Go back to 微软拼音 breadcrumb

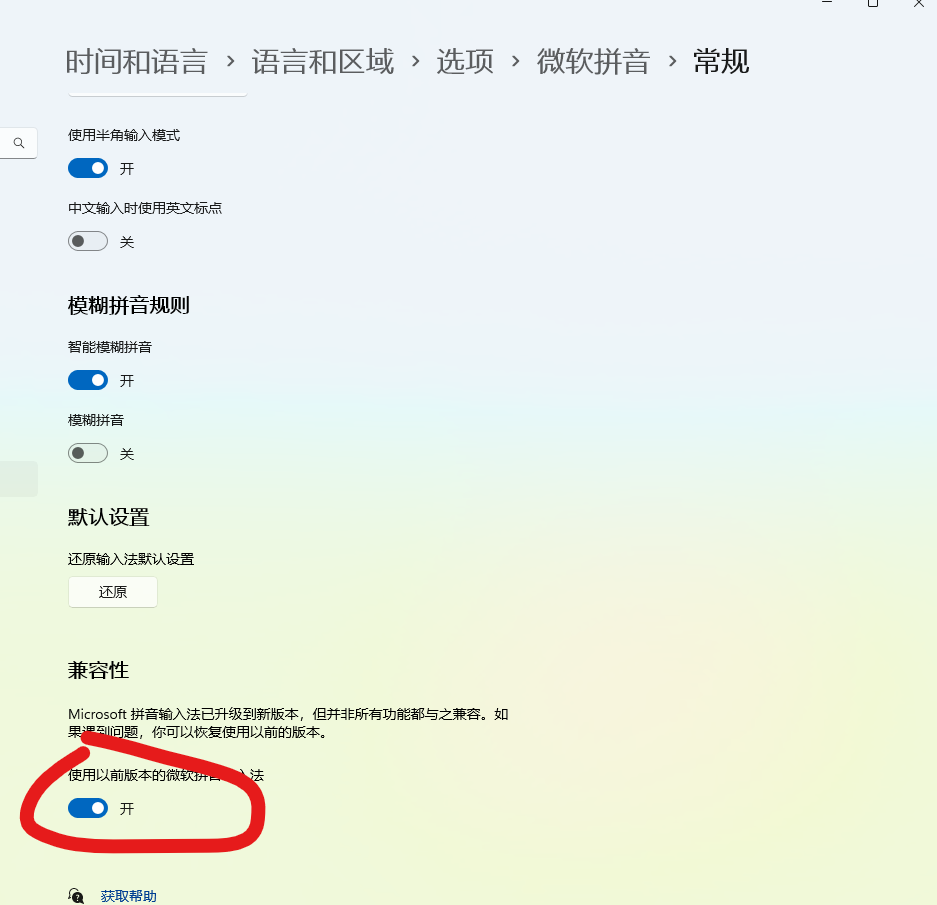click(x=593, y=62)
